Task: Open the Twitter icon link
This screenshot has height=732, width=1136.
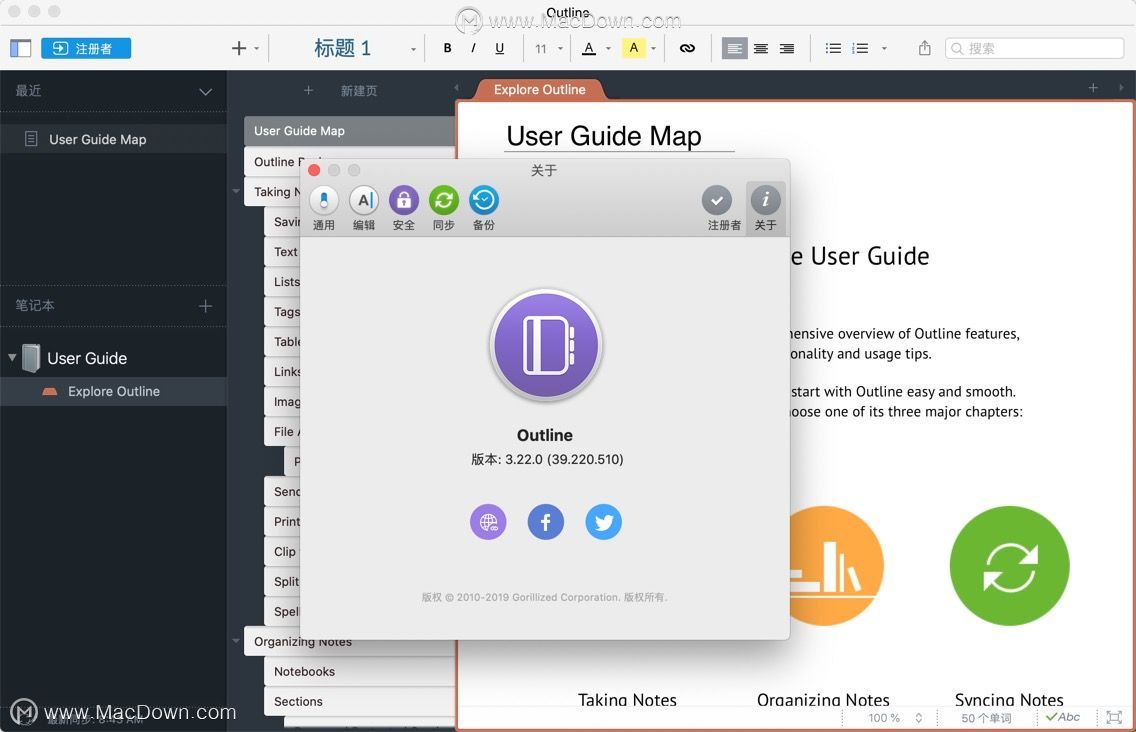Action: click(604, 522)
